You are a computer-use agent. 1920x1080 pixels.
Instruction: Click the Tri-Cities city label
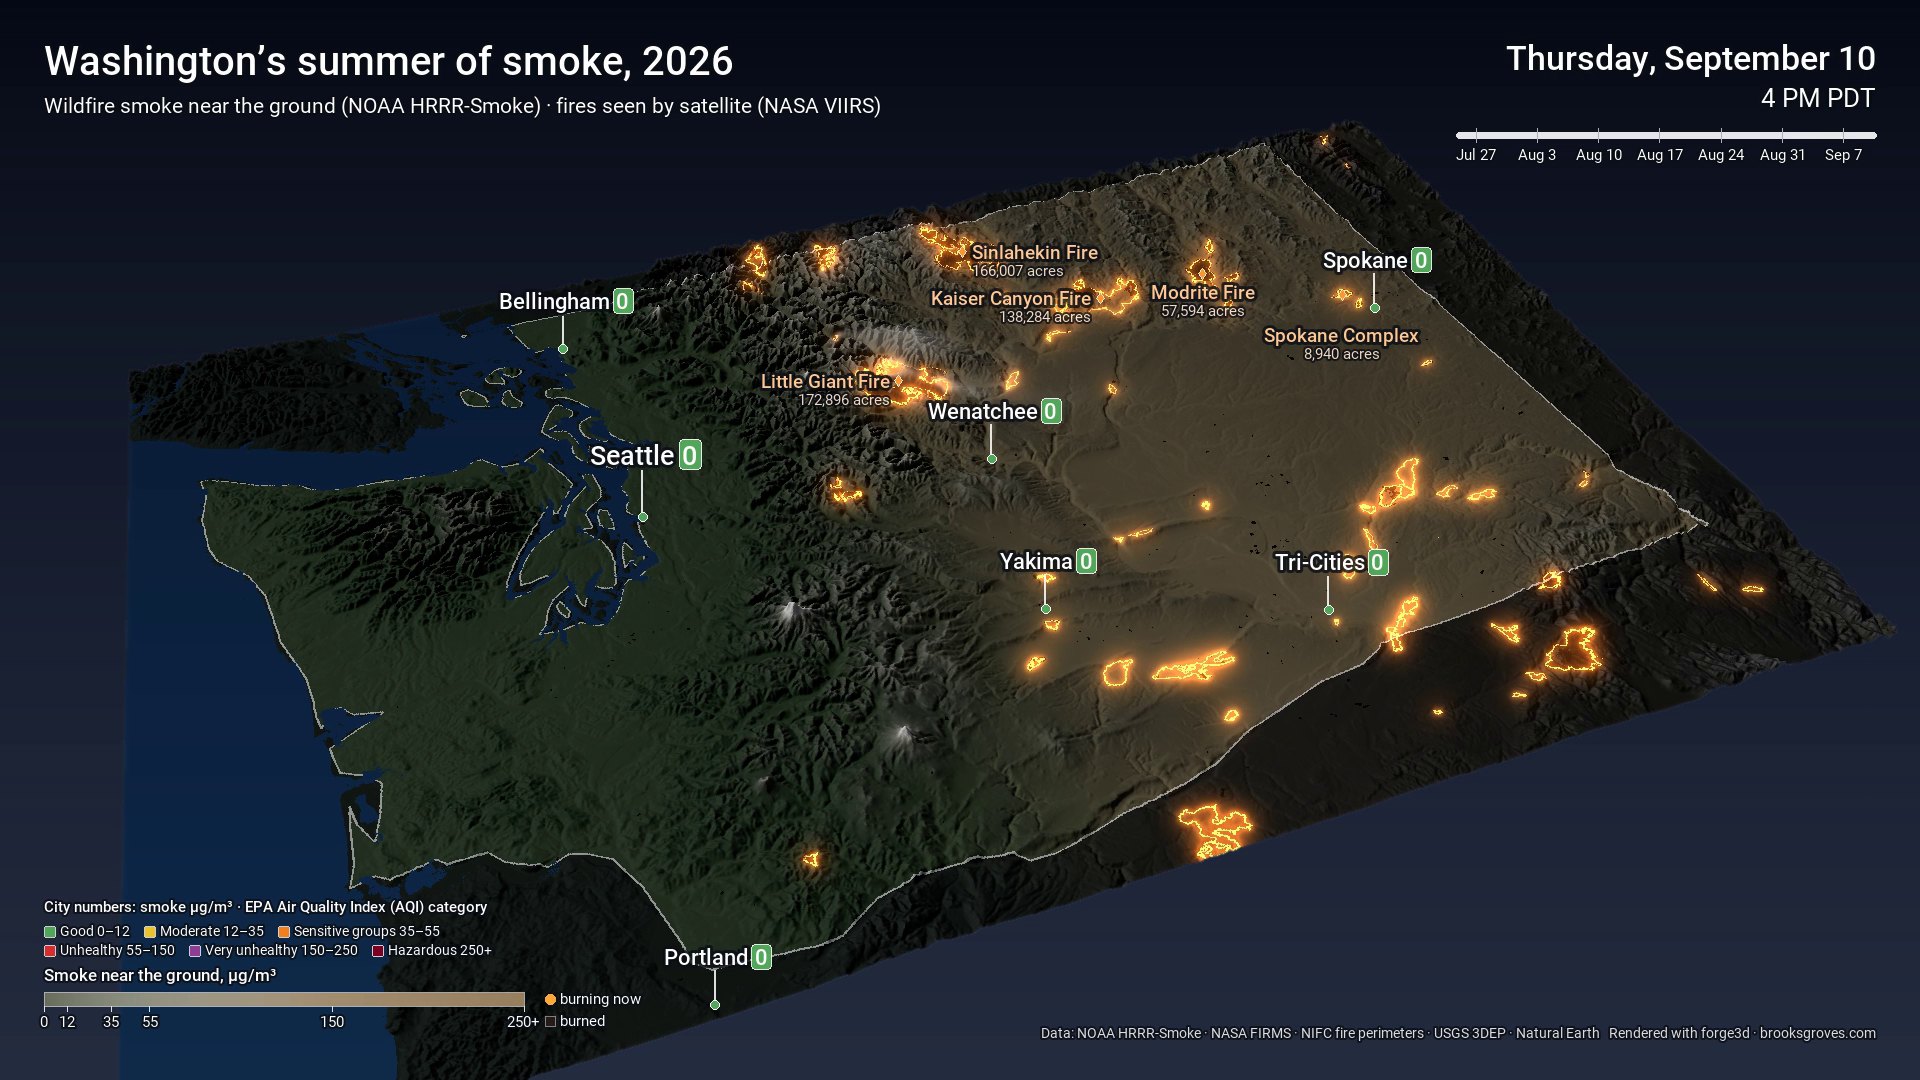(1320, 563)
